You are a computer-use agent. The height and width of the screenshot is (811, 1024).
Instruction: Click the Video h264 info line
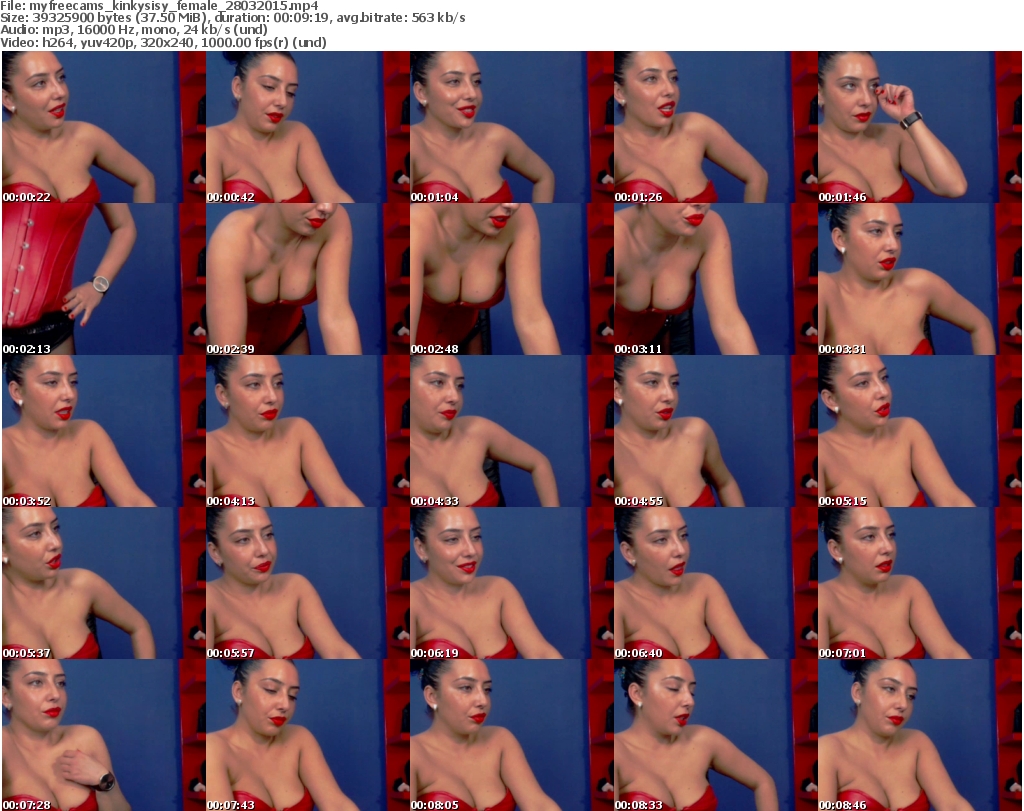pyautogui.click(x=163, y=42)
